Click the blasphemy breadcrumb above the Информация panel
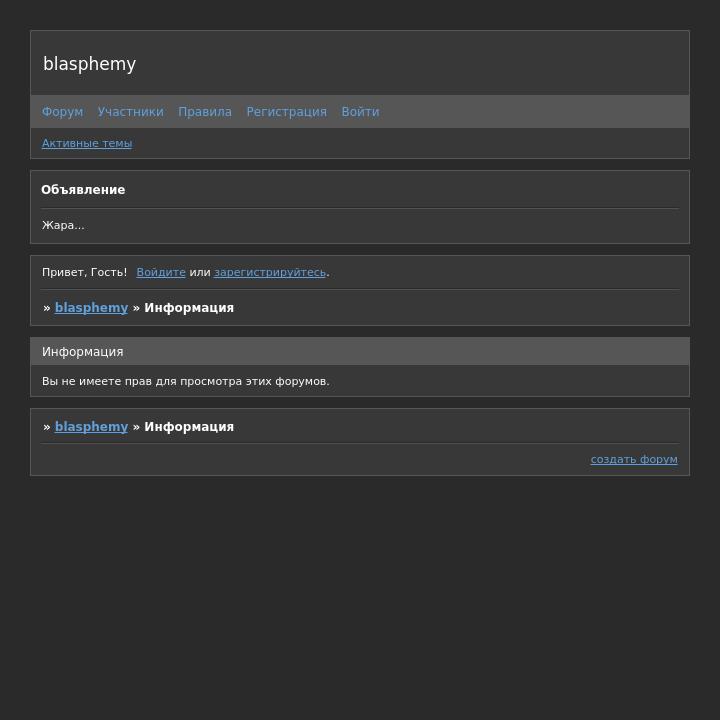 pyautogui.click(x=91, y=308)
